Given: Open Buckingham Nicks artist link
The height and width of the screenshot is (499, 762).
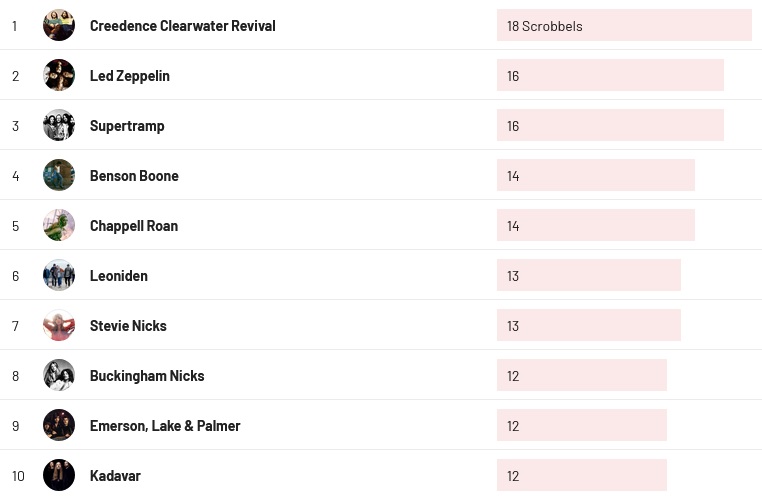Looking at the screenshot, I should coord(147,376).
